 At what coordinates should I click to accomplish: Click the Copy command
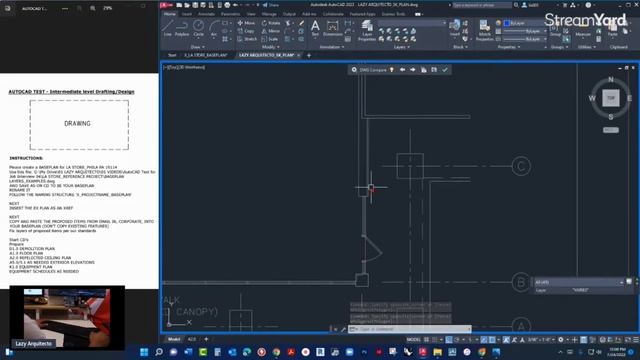(x=246, y=31)
